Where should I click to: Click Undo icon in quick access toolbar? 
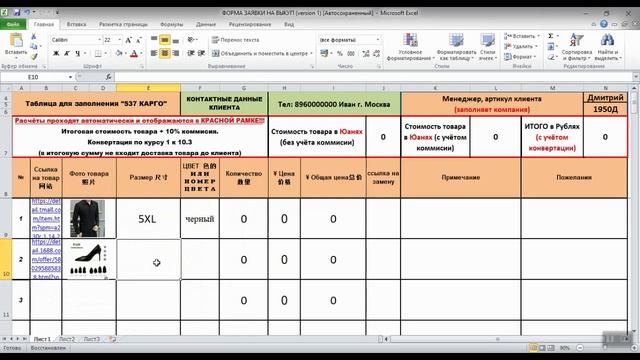click(x=27, y=13)
